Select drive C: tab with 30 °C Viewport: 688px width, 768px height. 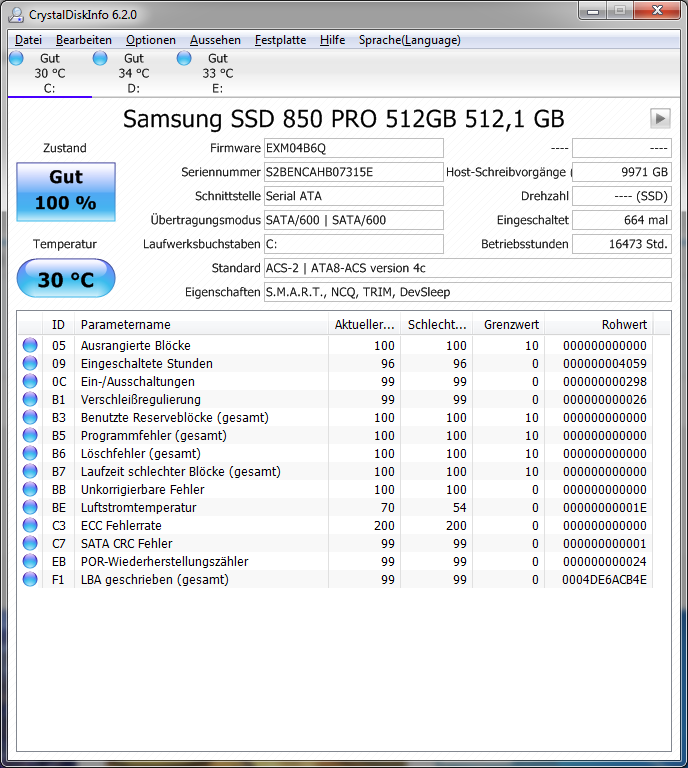tap(49, 73)
